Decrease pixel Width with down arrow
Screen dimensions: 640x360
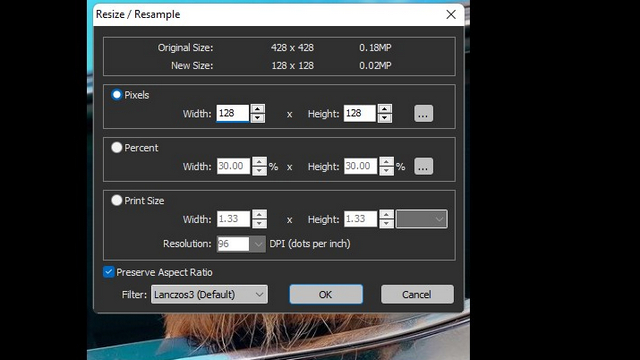coord(258,118)
